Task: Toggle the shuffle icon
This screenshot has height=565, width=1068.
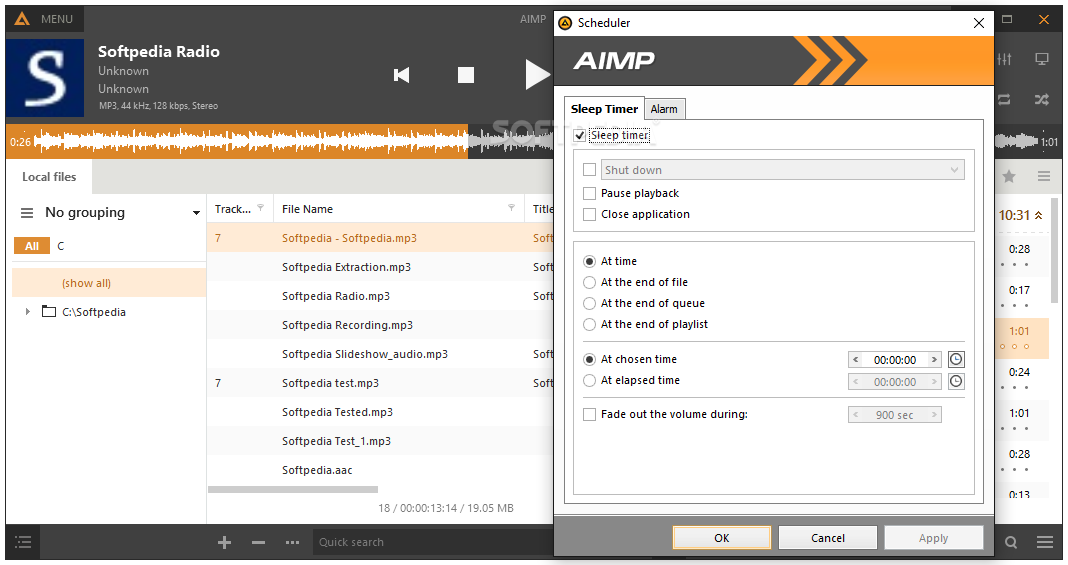Action: pos(1042,99)
